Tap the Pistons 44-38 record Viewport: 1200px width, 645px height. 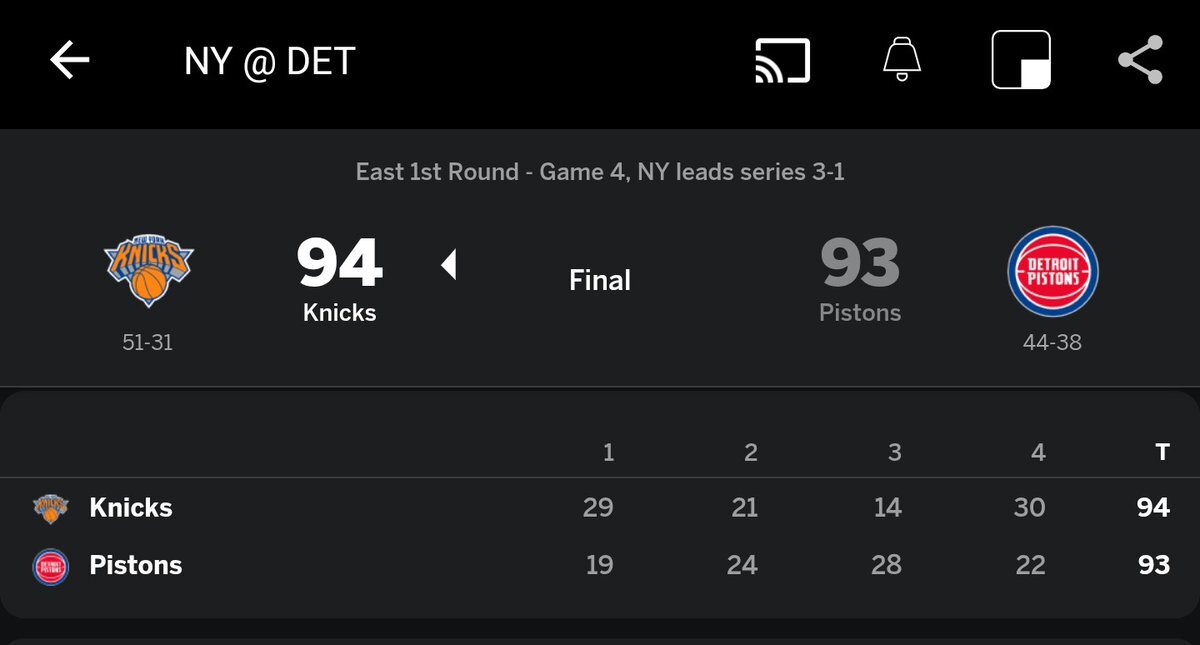tap(1052, 342)
